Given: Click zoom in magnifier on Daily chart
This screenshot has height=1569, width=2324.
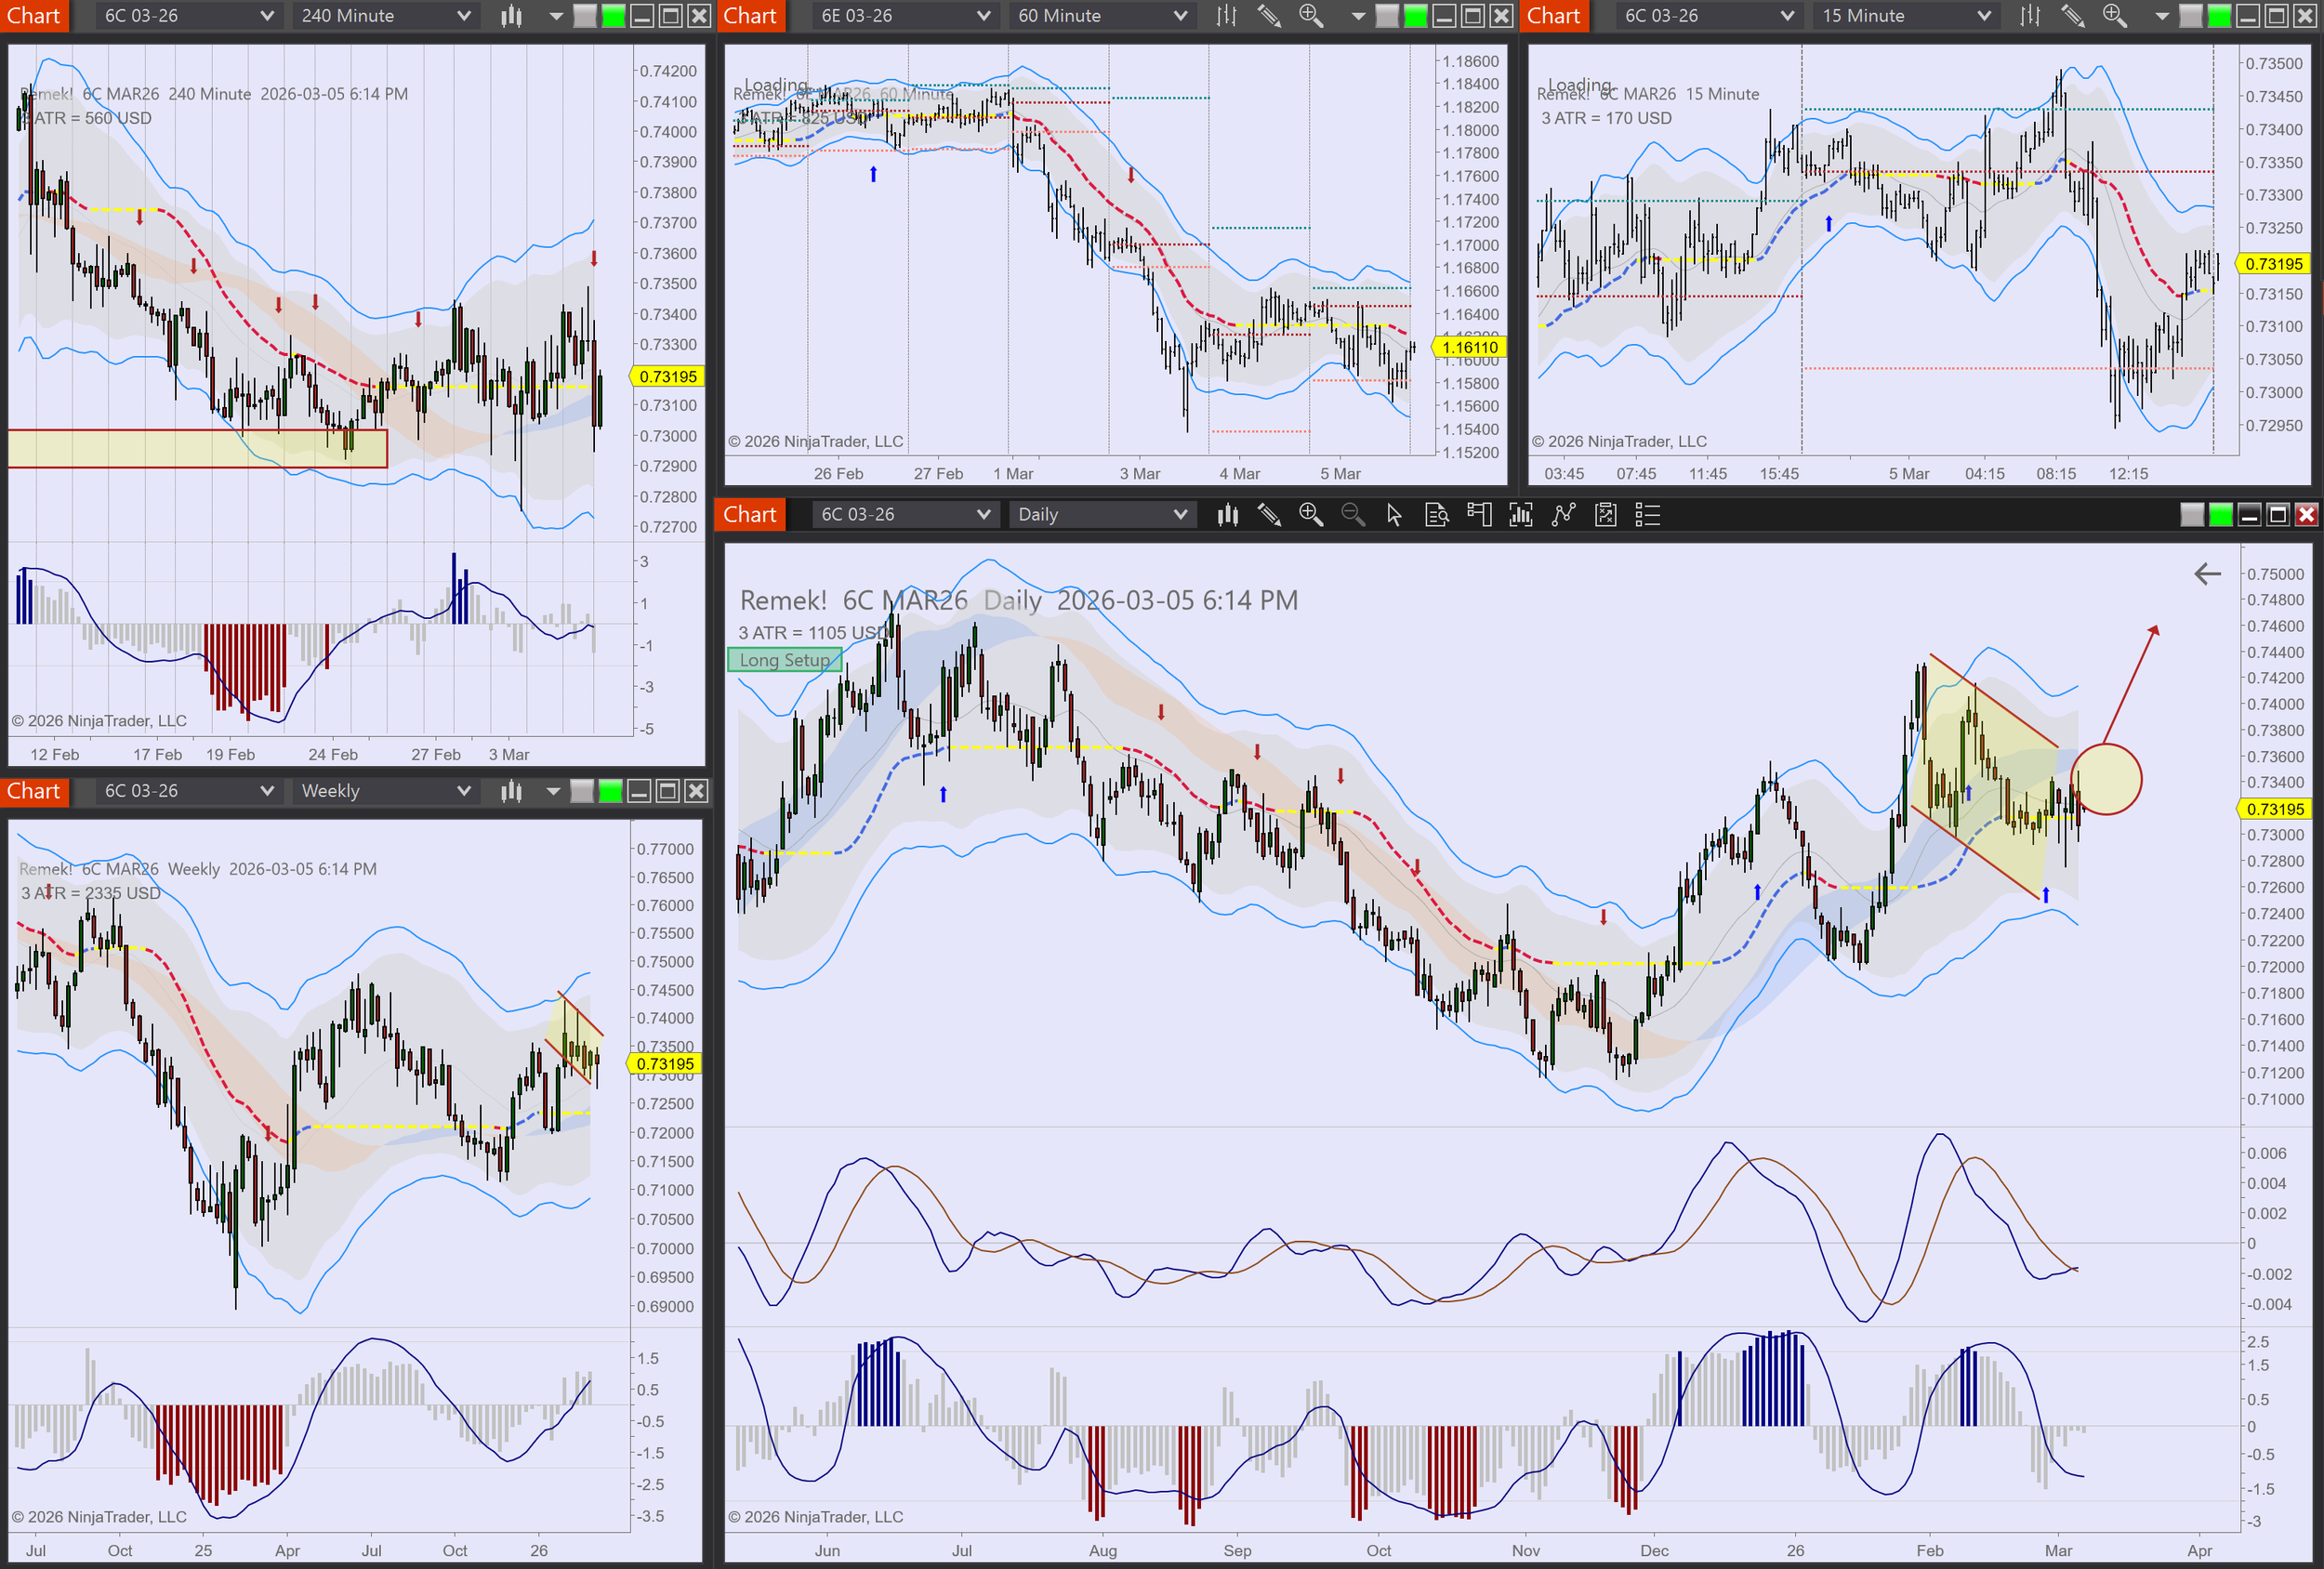Looking at the screenshot, I should click(1311, 515).
